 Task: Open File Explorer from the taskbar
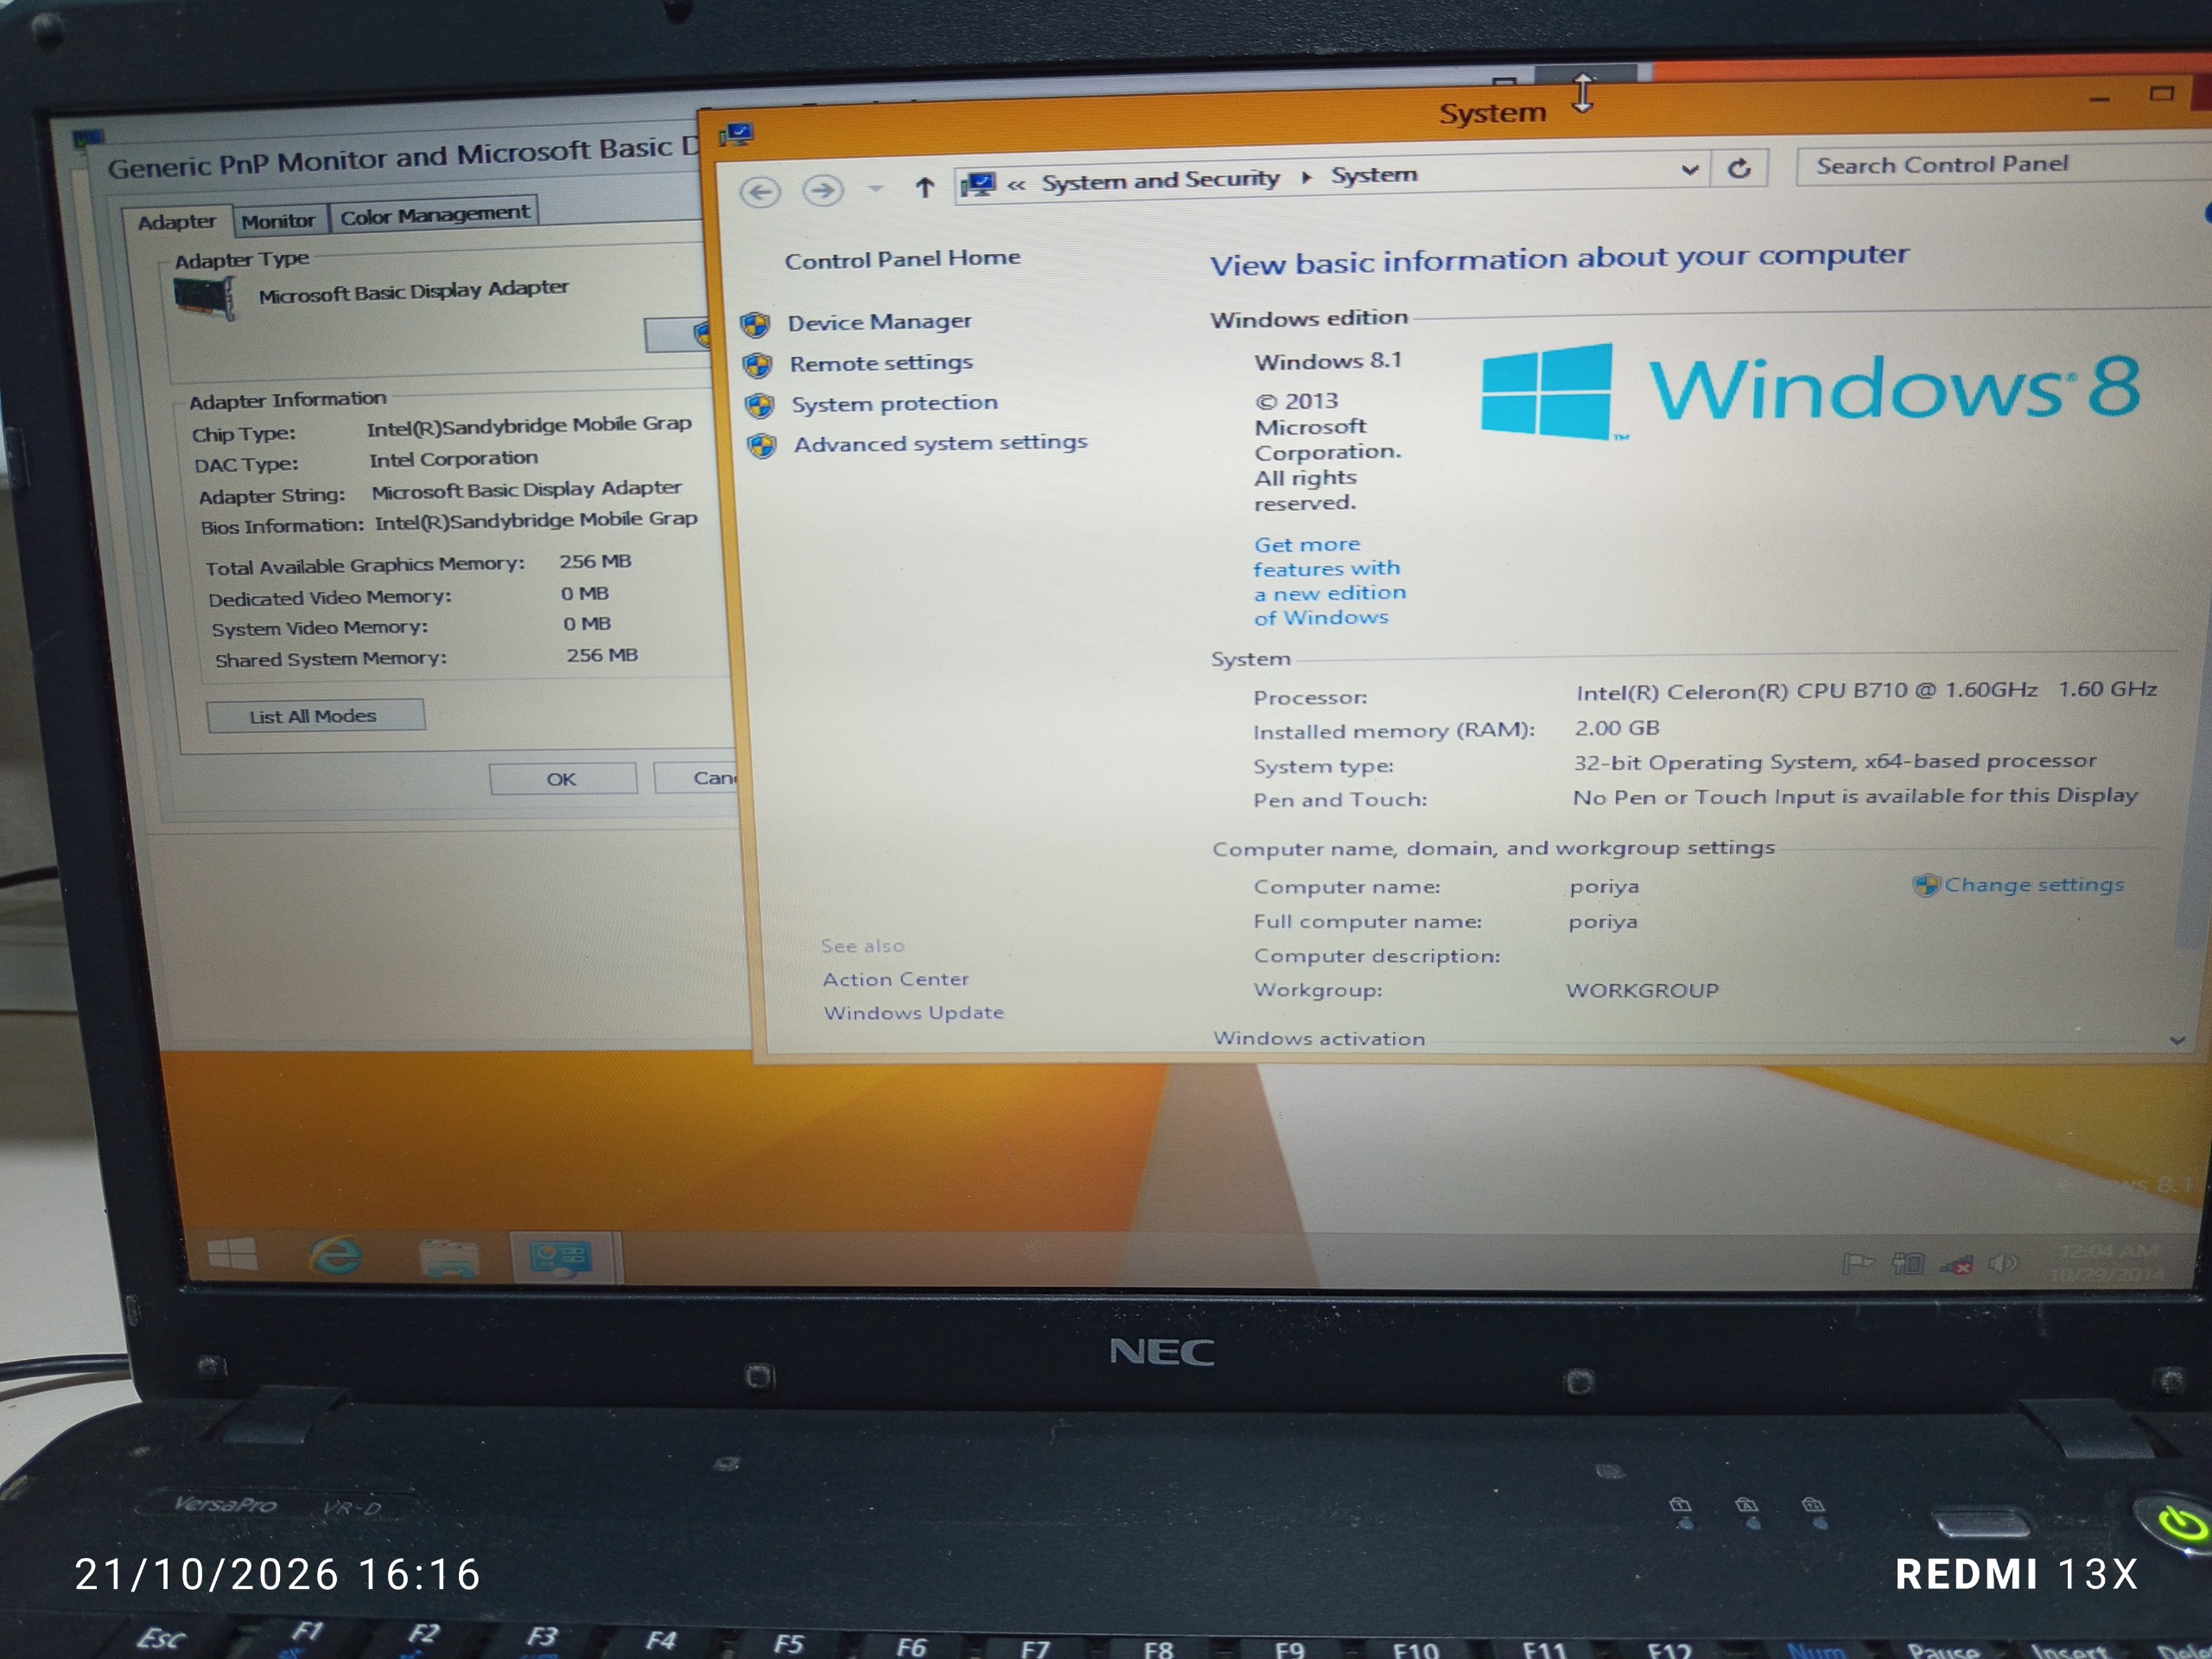(x=449, y=1257)
